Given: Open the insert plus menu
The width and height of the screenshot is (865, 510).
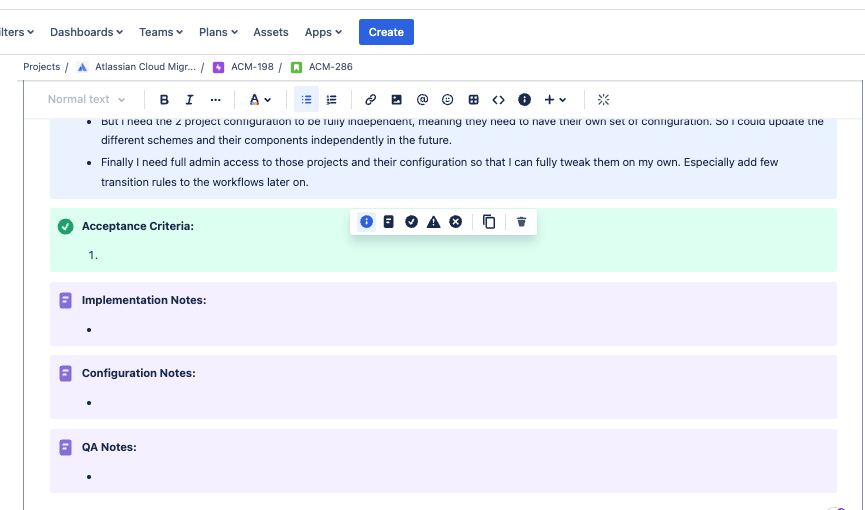Looking at the screenshot, I should pos(555,100).
